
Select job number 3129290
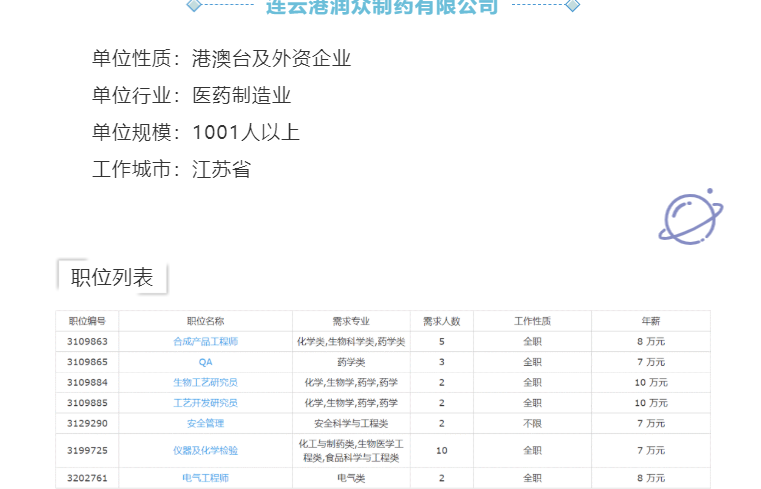click(x=87, y=423)
